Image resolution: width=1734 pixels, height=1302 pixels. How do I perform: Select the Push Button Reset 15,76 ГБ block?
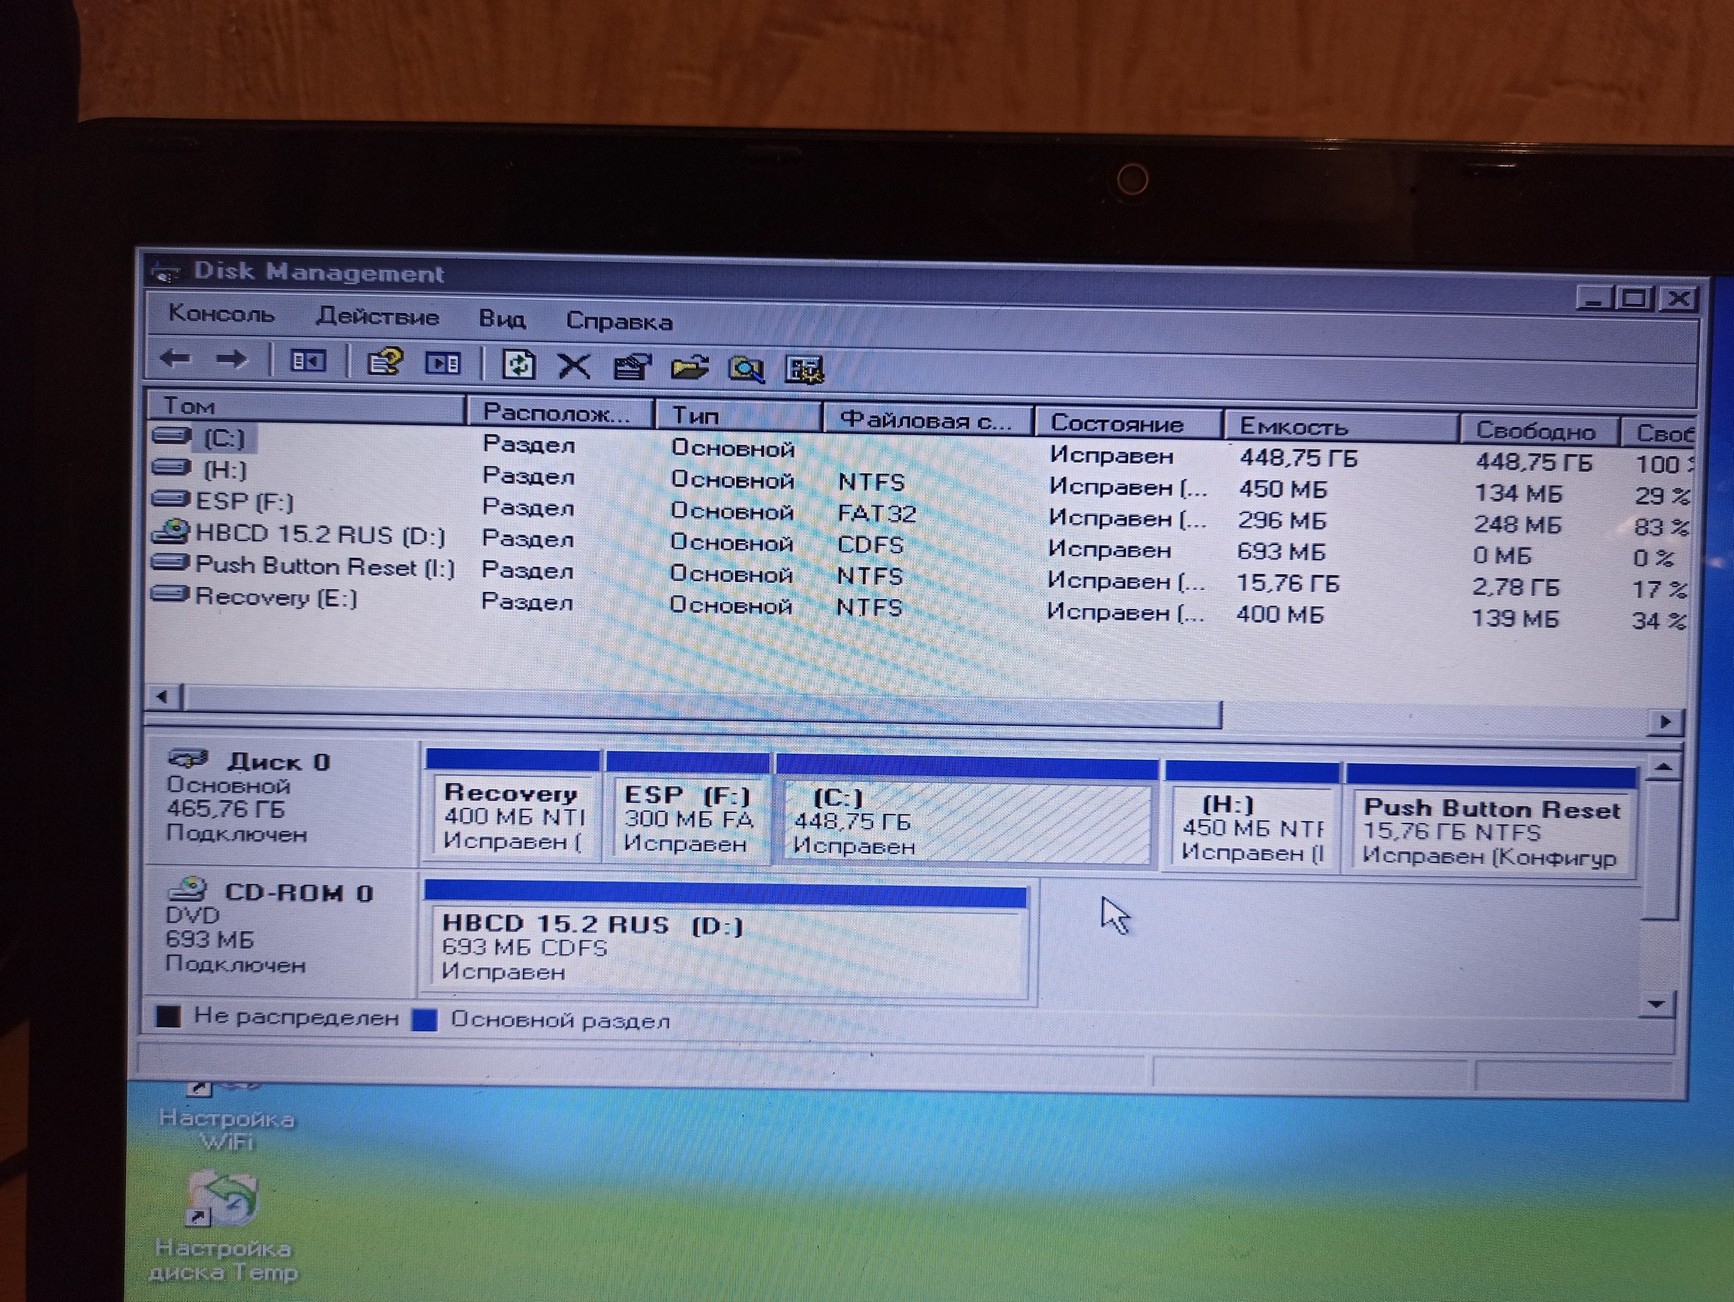point(1491,821)
